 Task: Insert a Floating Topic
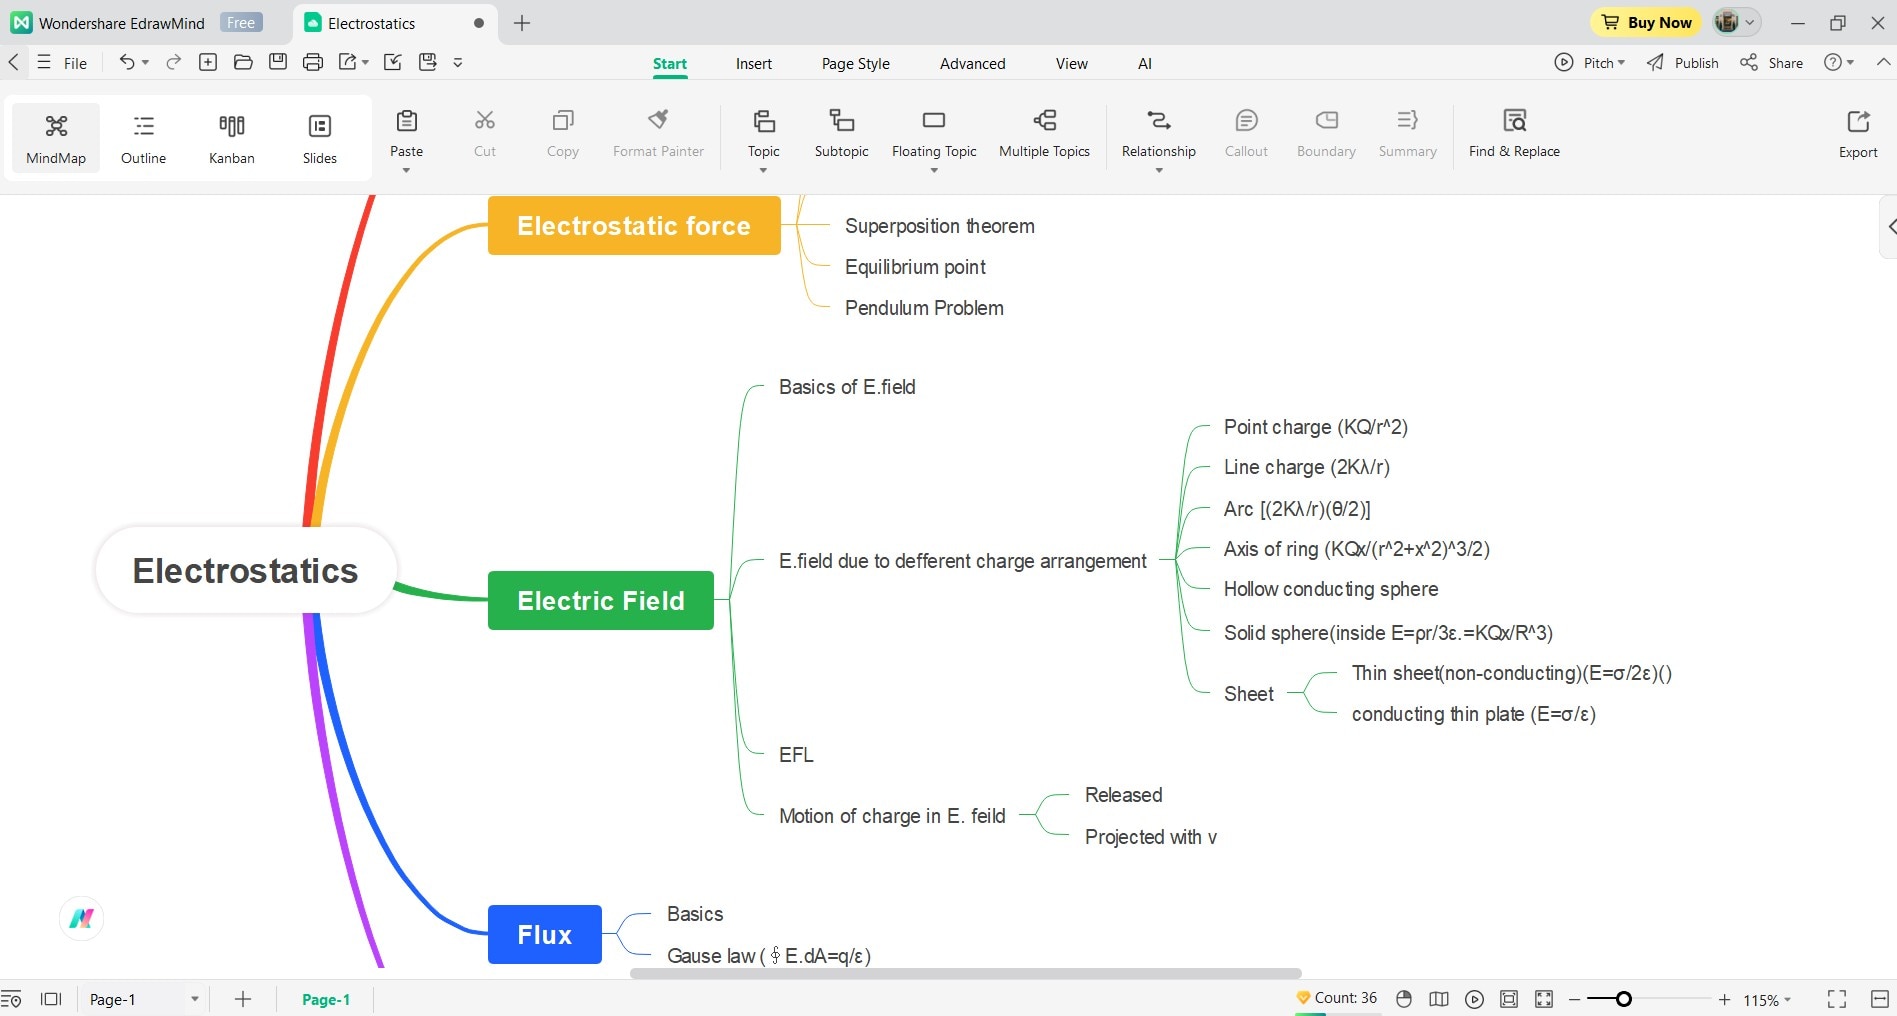(934, 133)
